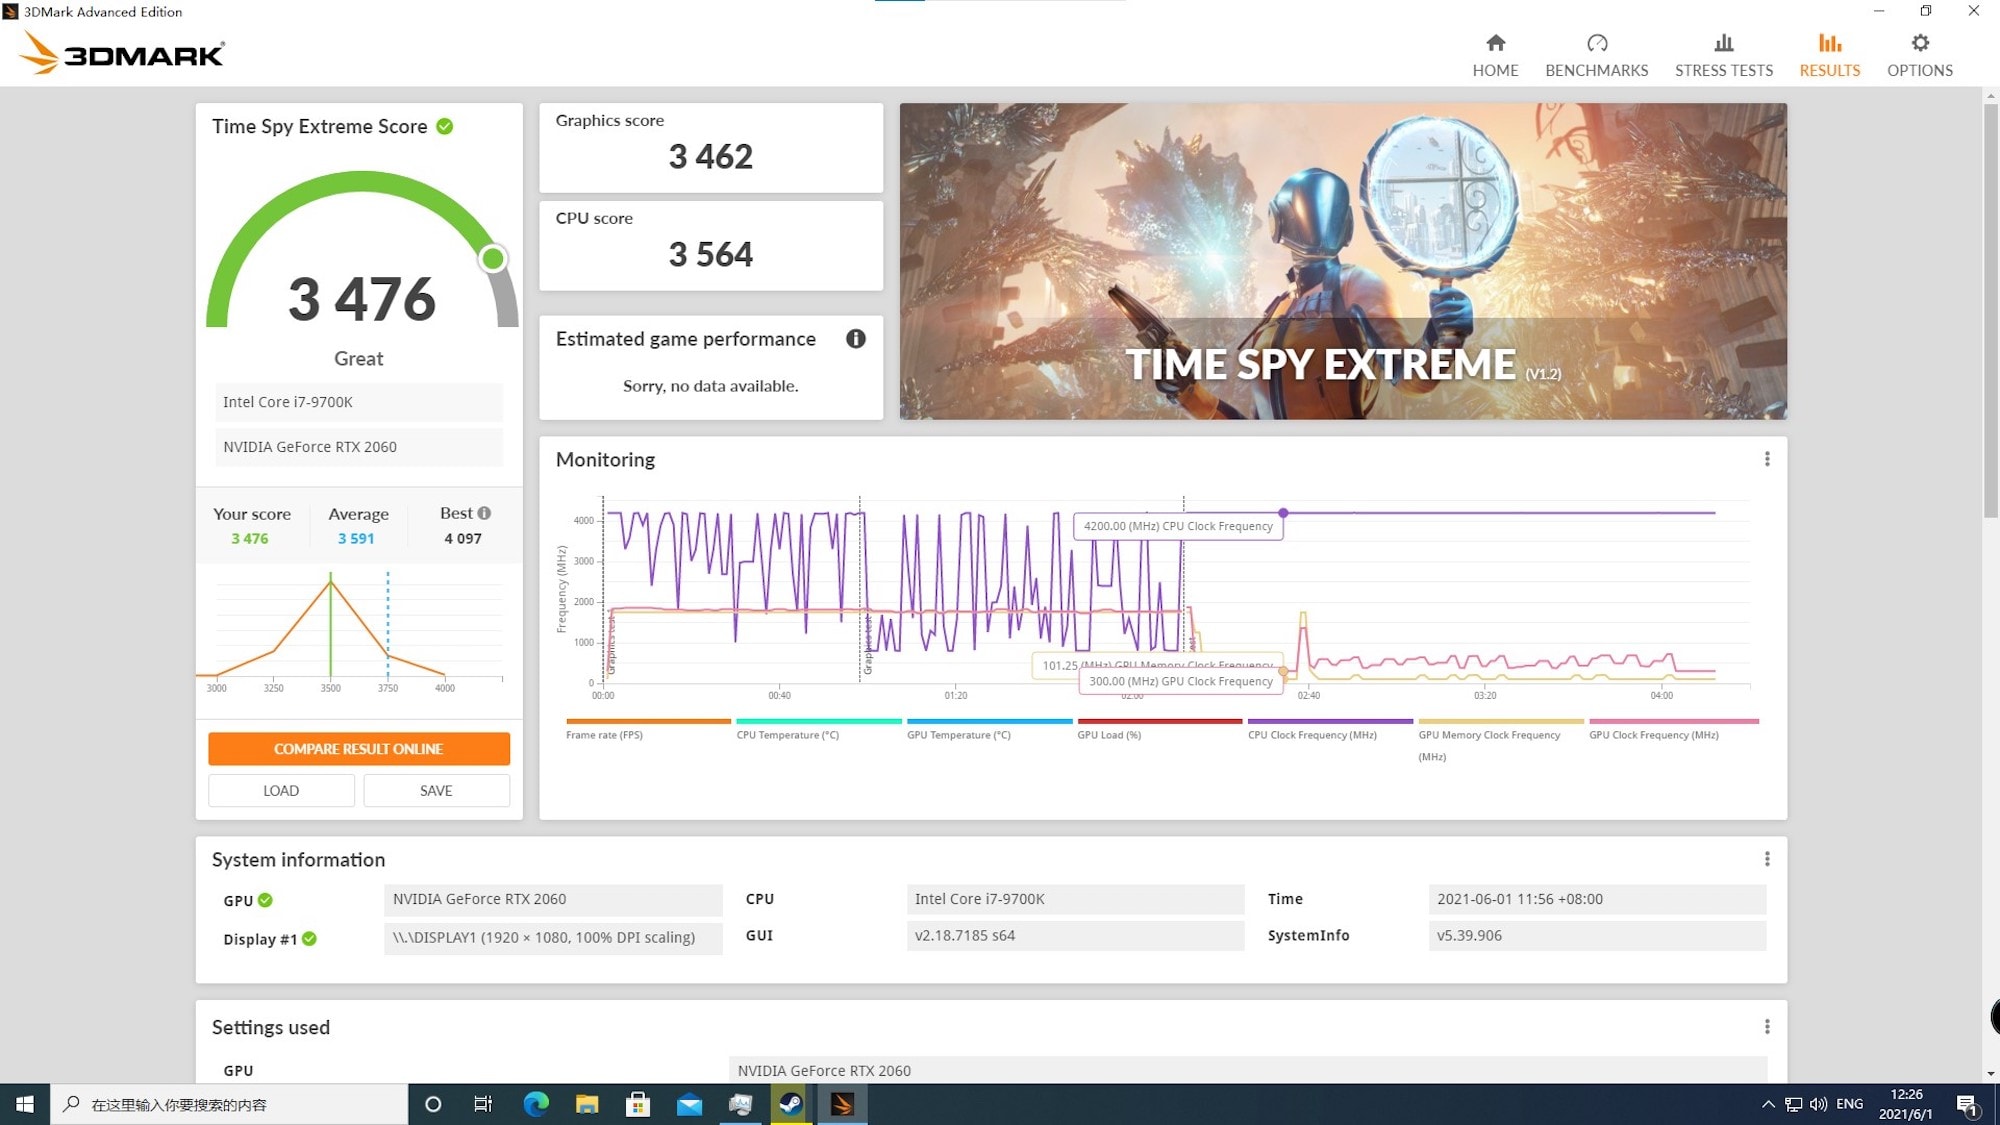
Task: Click the Your score value 3 476
Action: [x=250, y=538]
